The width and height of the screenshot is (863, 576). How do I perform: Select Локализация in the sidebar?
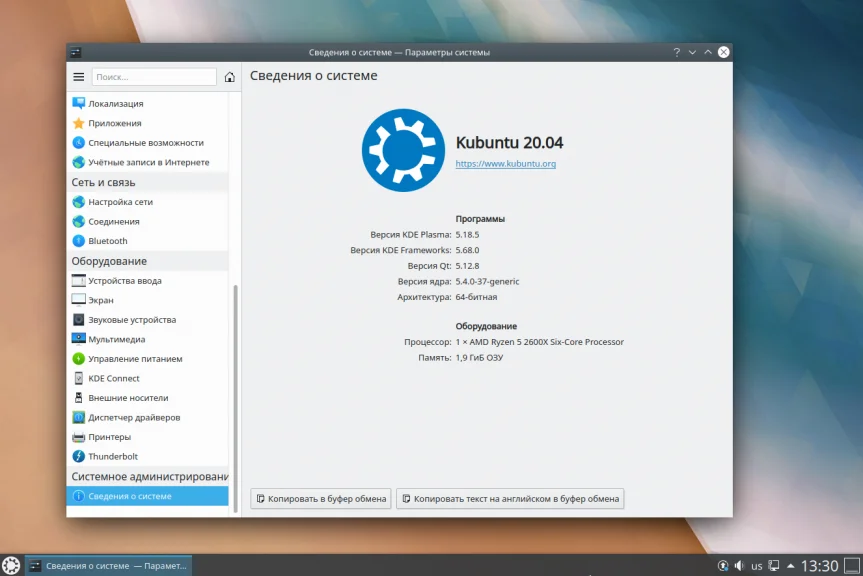click(148, 103)
